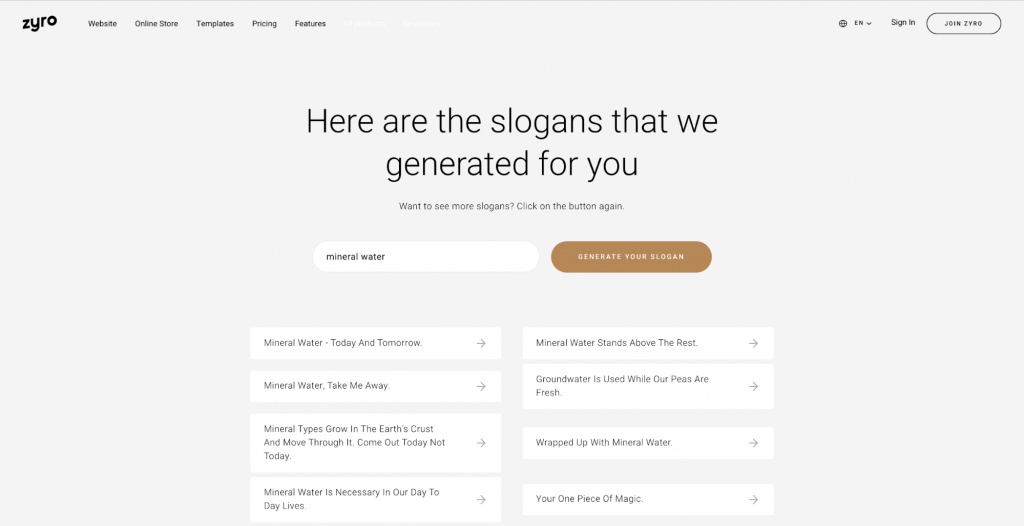Click the Generate Your Slogan button
The height and width of the screenshot is (526, 1024).
631,257
